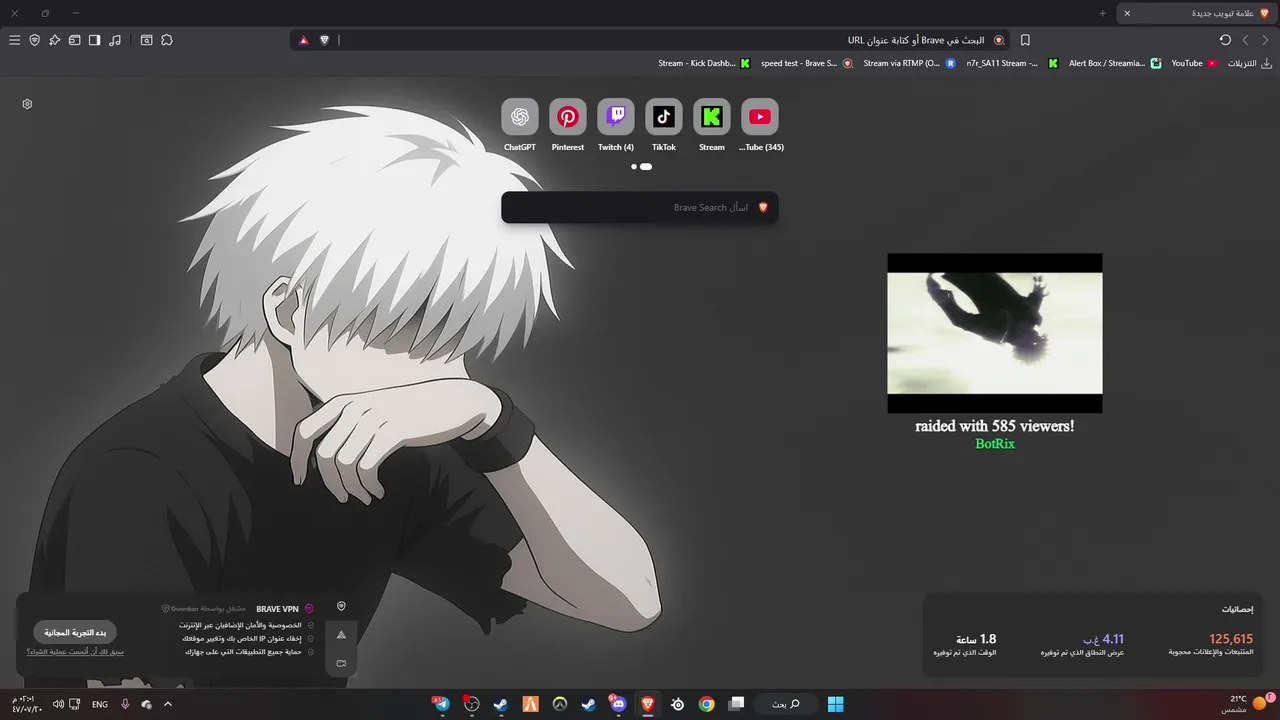Open the Stream - Kick Dashboard bookmark
The width and height of the screenshot is (1280, 720).
tap(704, 63)
